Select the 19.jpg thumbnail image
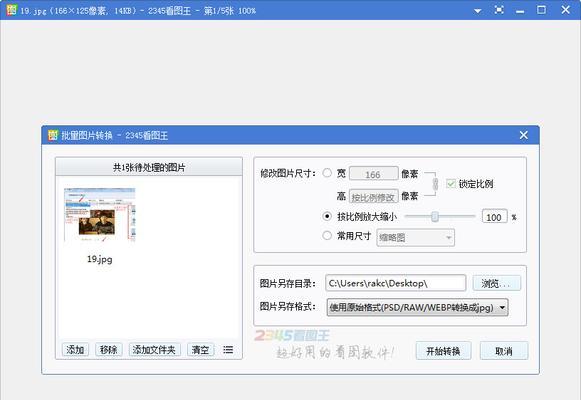 pyautogui.click(x=99, y=215)
